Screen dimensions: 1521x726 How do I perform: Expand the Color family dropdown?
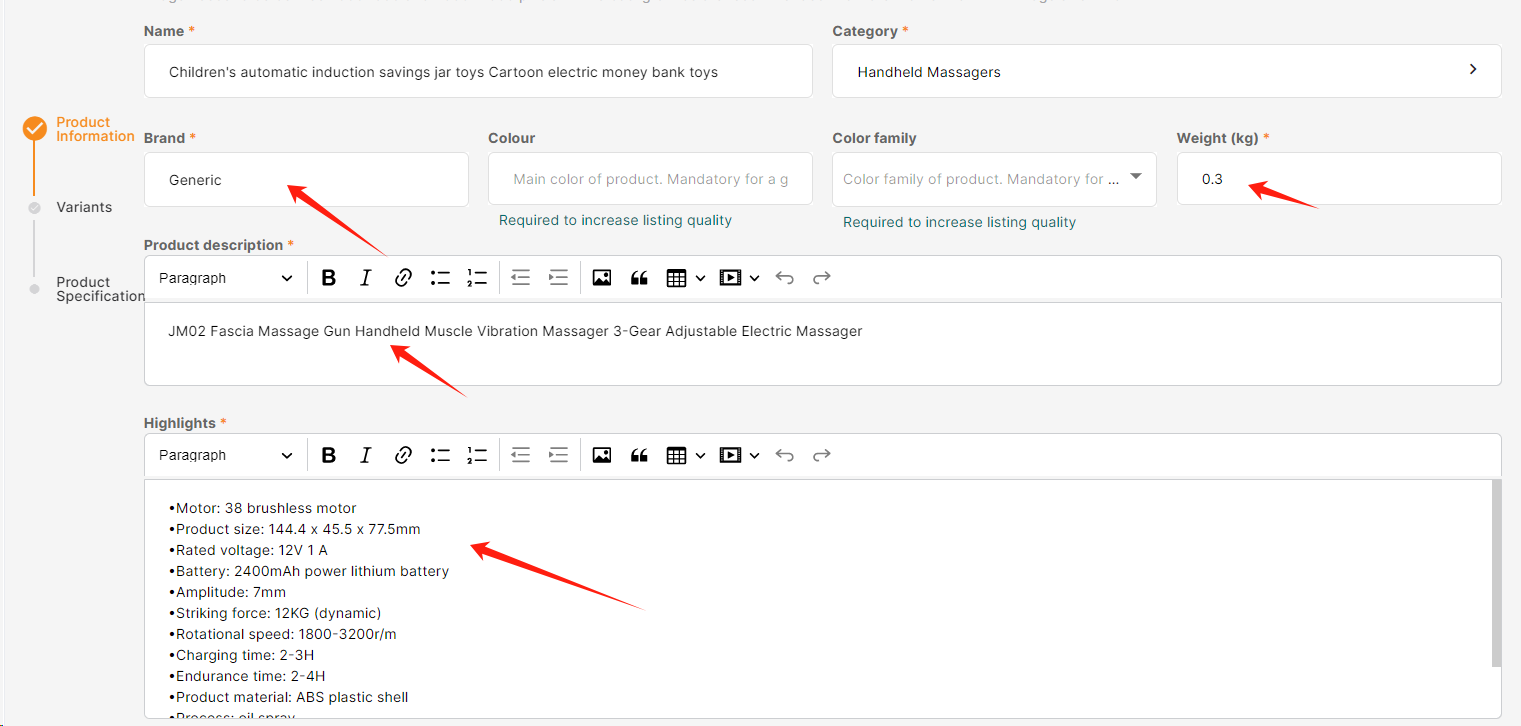pos(1135,178)
